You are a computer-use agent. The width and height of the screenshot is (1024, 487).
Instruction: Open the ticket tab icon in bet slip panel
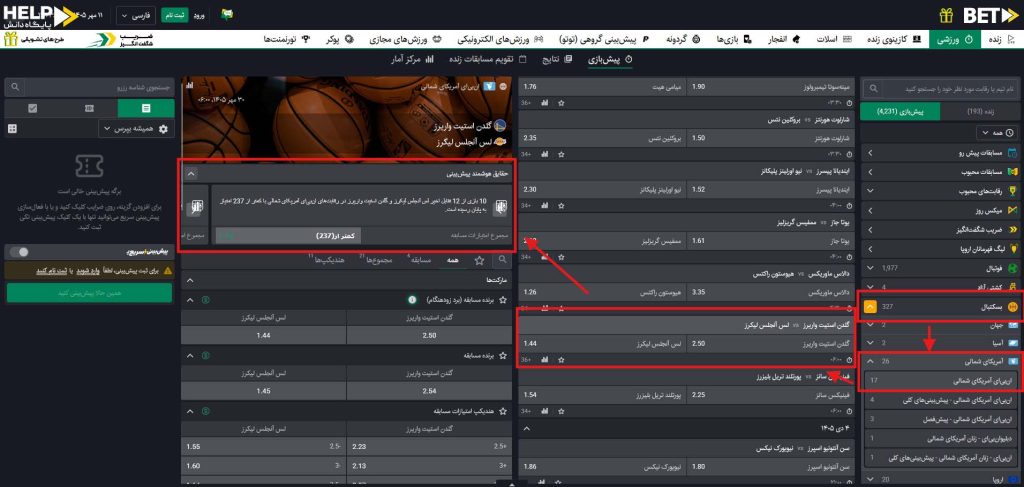[x=89, y=108]
